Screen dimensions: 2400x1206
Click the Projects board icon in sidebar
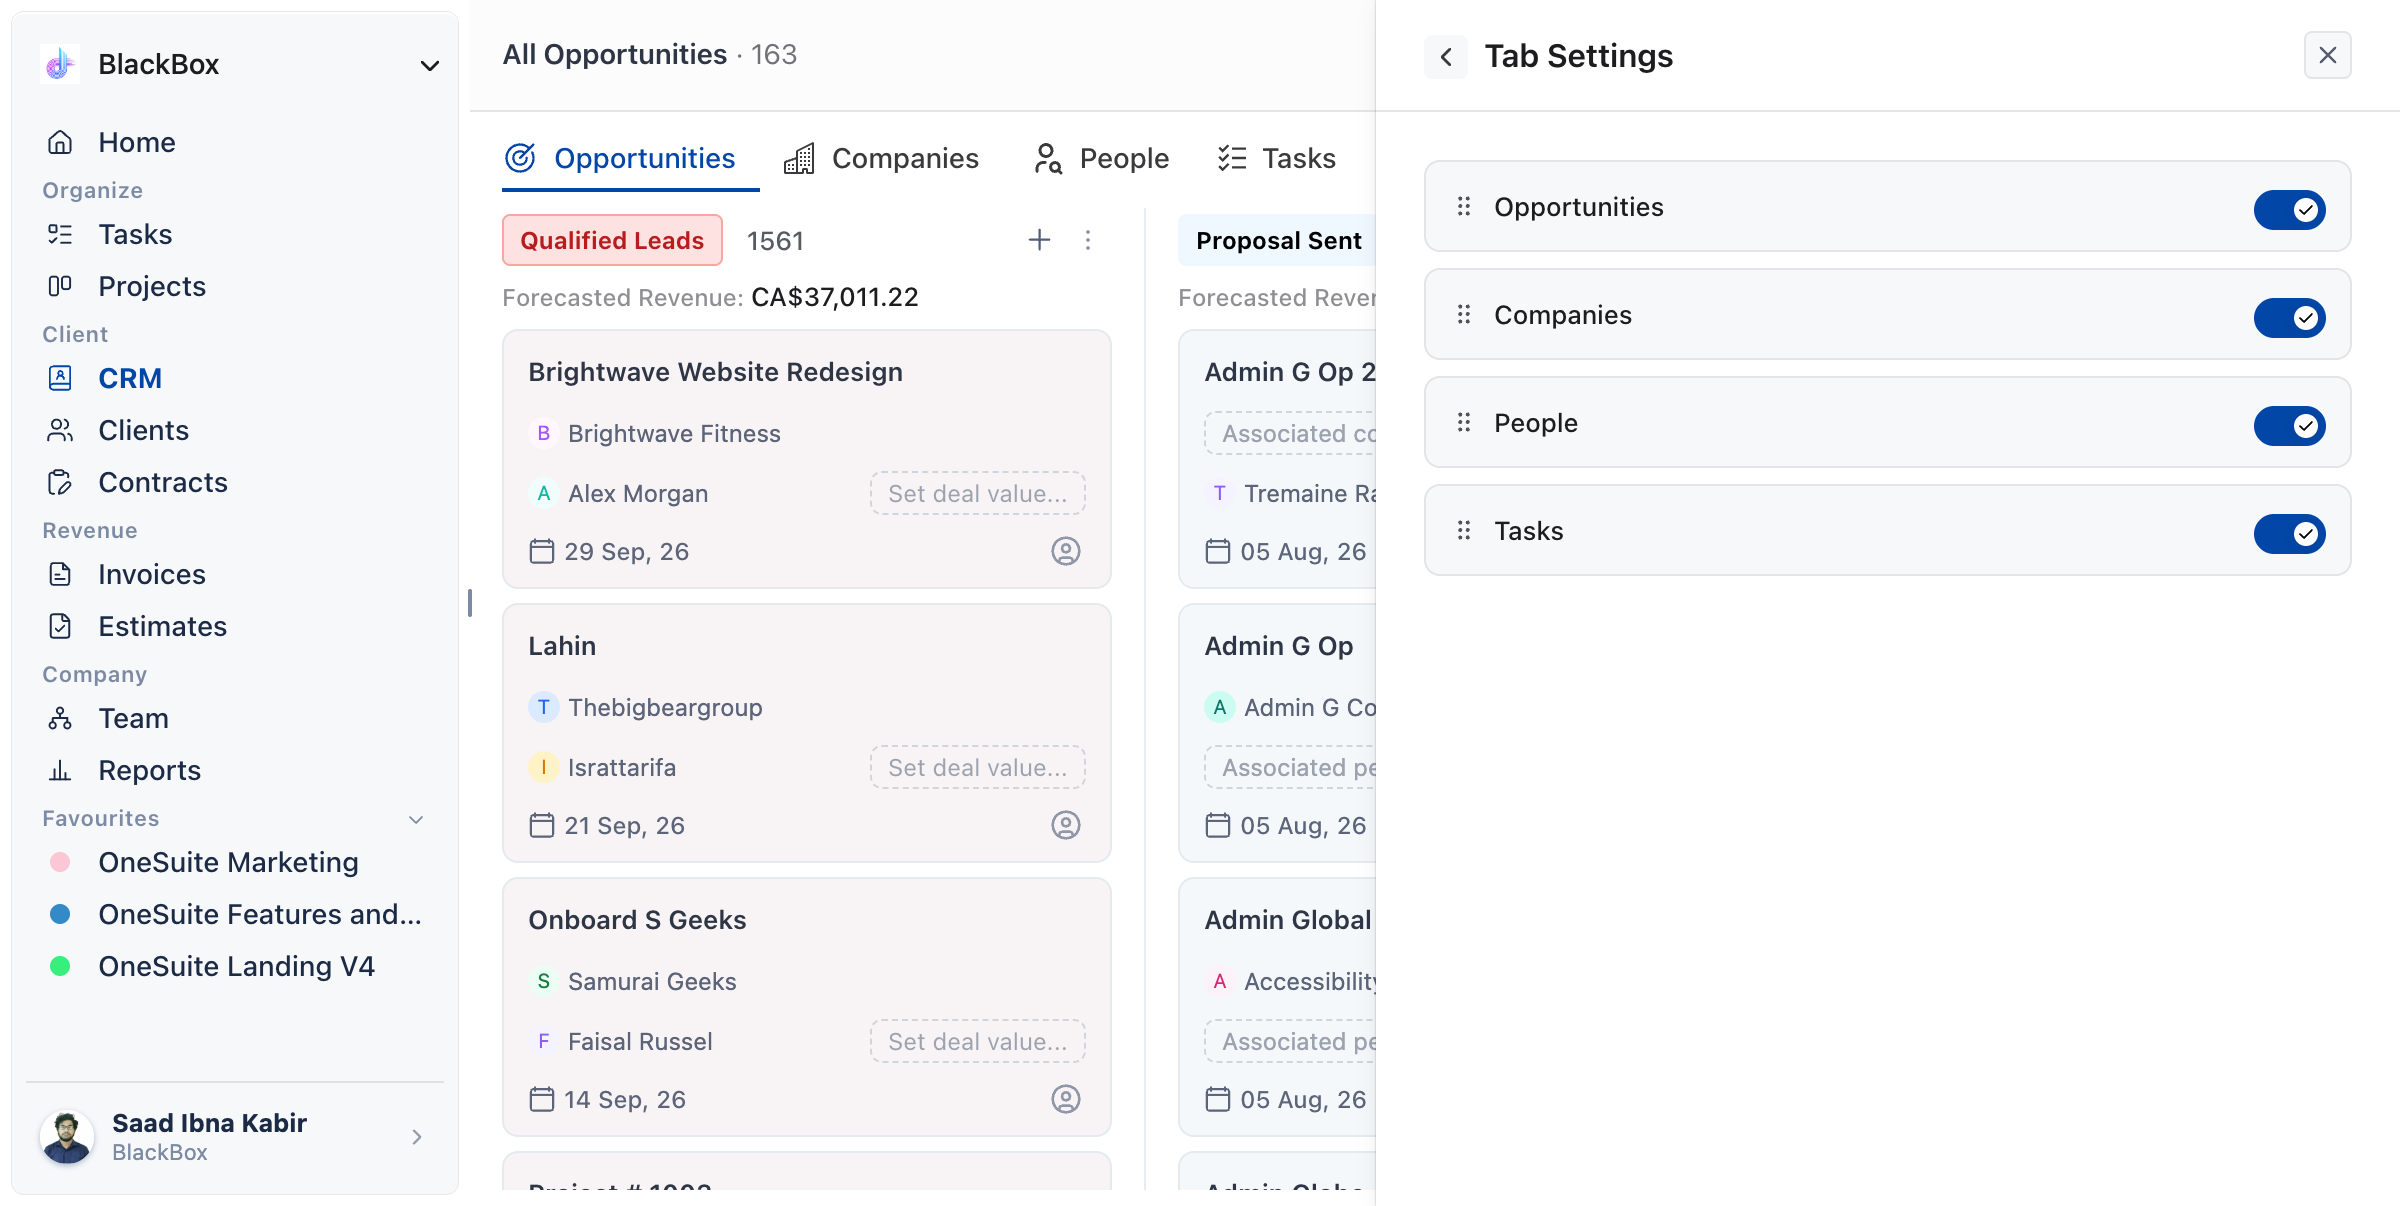click(60, 286)
